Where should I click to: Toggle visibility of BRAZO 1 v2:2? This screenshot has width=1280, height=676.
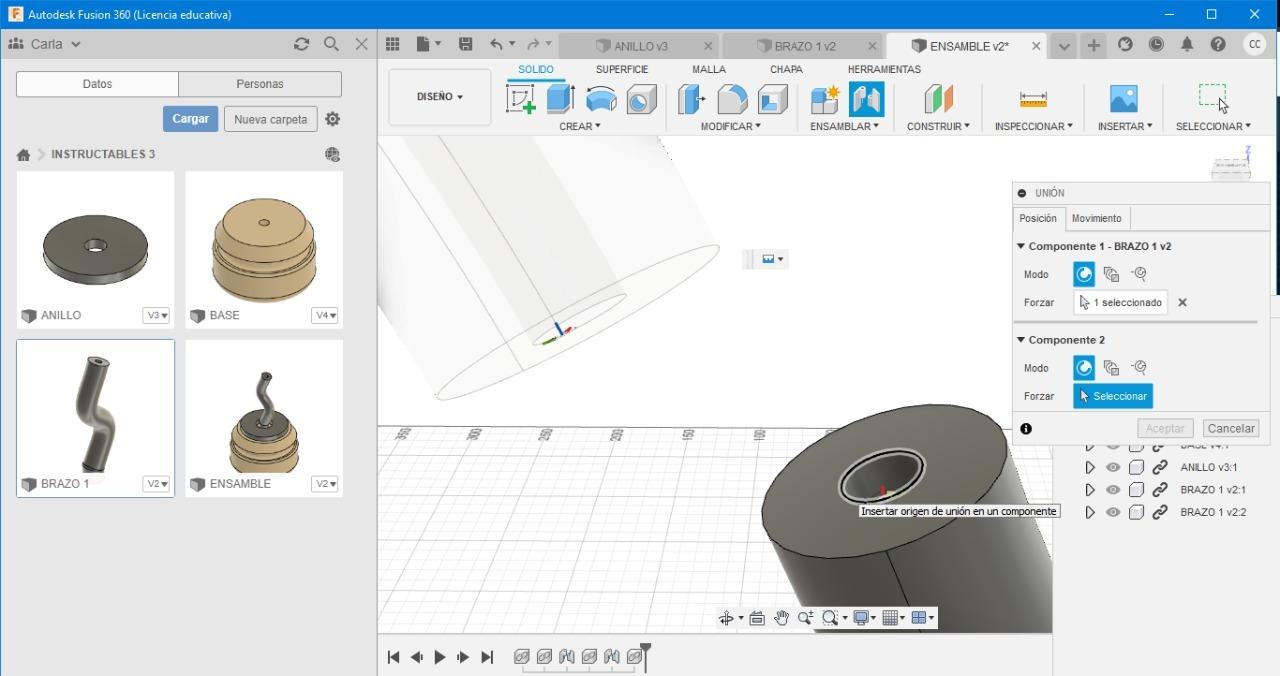coord(1113,512)
